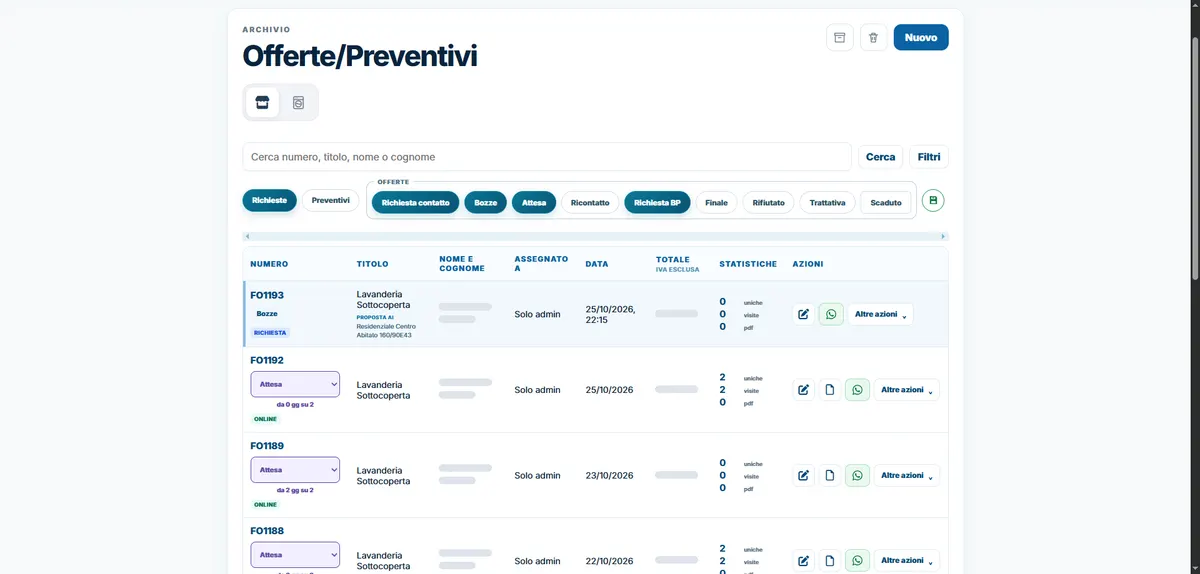Screen dimensions: 1200x574
Task: Expand Altre azioni for offer FO1193
Action: [881, 314]
